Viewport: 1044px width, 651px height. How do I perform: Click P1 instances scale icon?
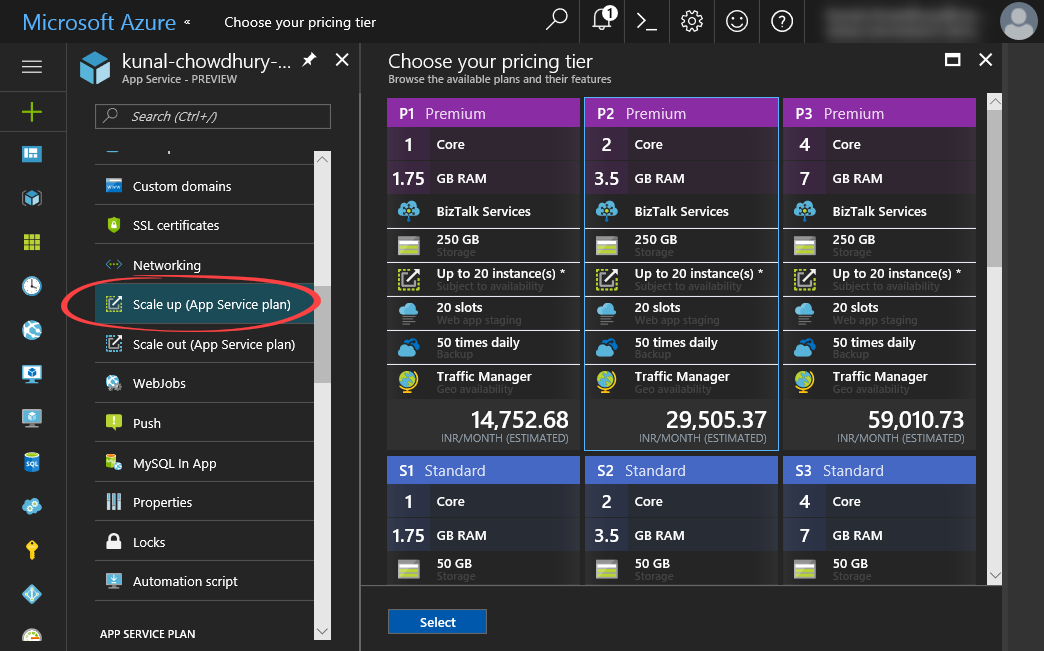click(x=409, y=279)
